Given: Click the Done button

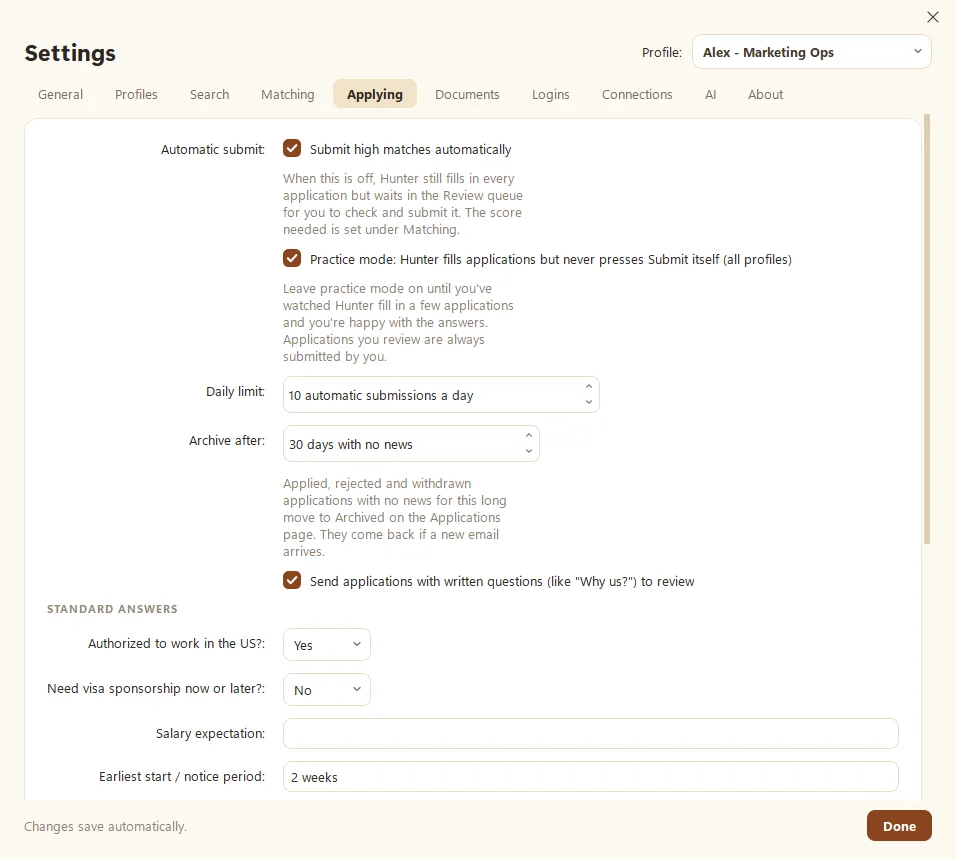Looking at the screenshot, I should 899,826.
